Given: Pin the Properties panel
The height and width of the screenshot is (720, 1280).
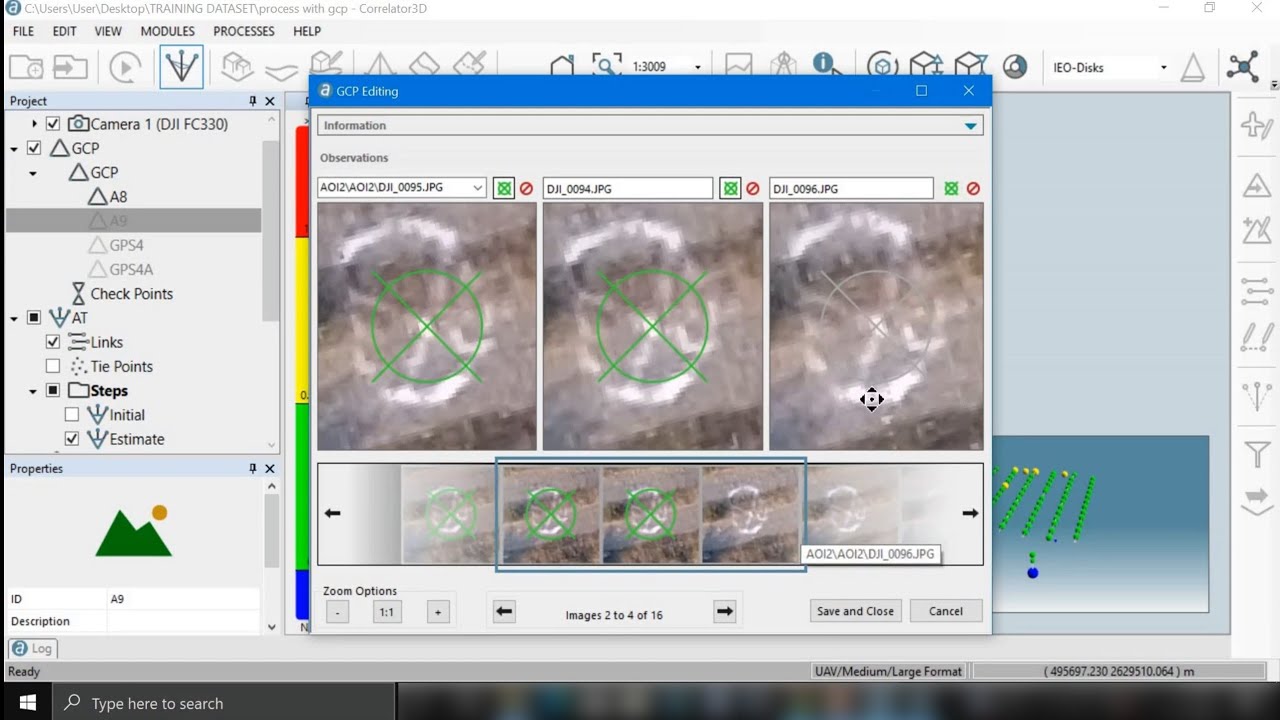Looking at the screenshot, I should 253,468.
